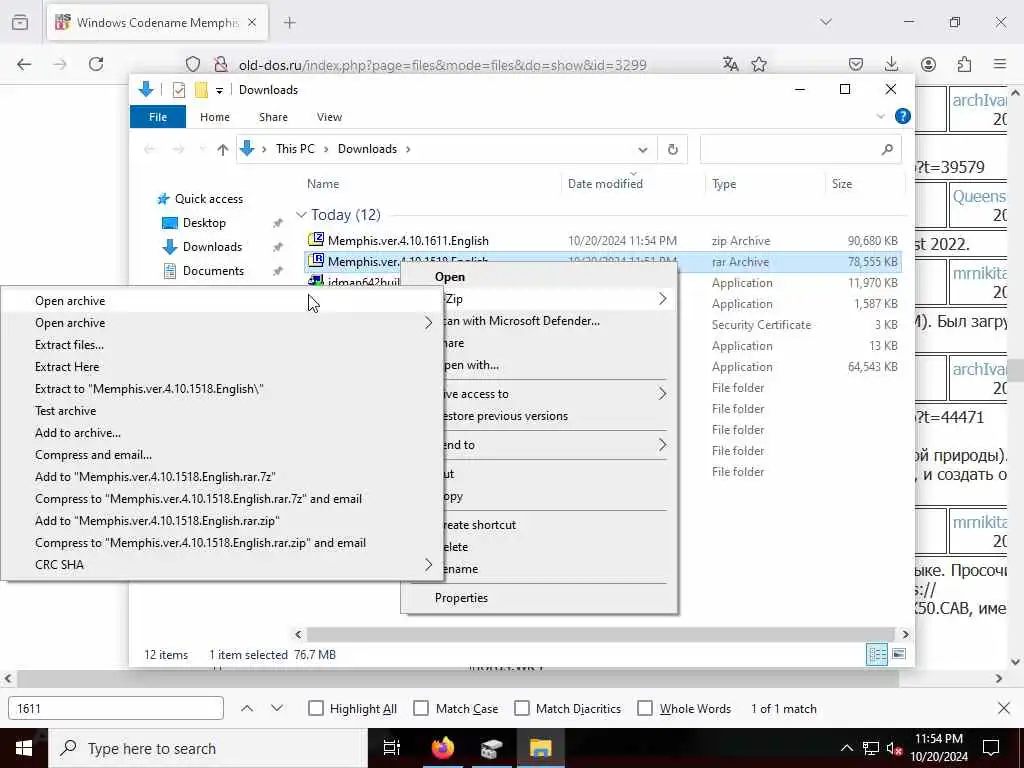Click Firefox back navigation arrow
The image size is (1024, 768).
coord(24,64)
